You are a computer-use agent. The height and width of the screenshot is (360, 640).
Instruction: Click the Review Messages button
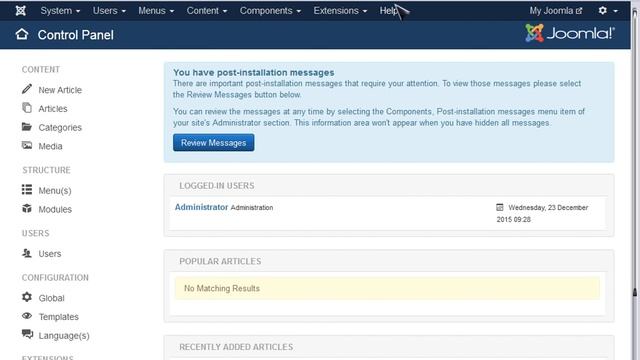pyautogui.click(x=213, y=142)
